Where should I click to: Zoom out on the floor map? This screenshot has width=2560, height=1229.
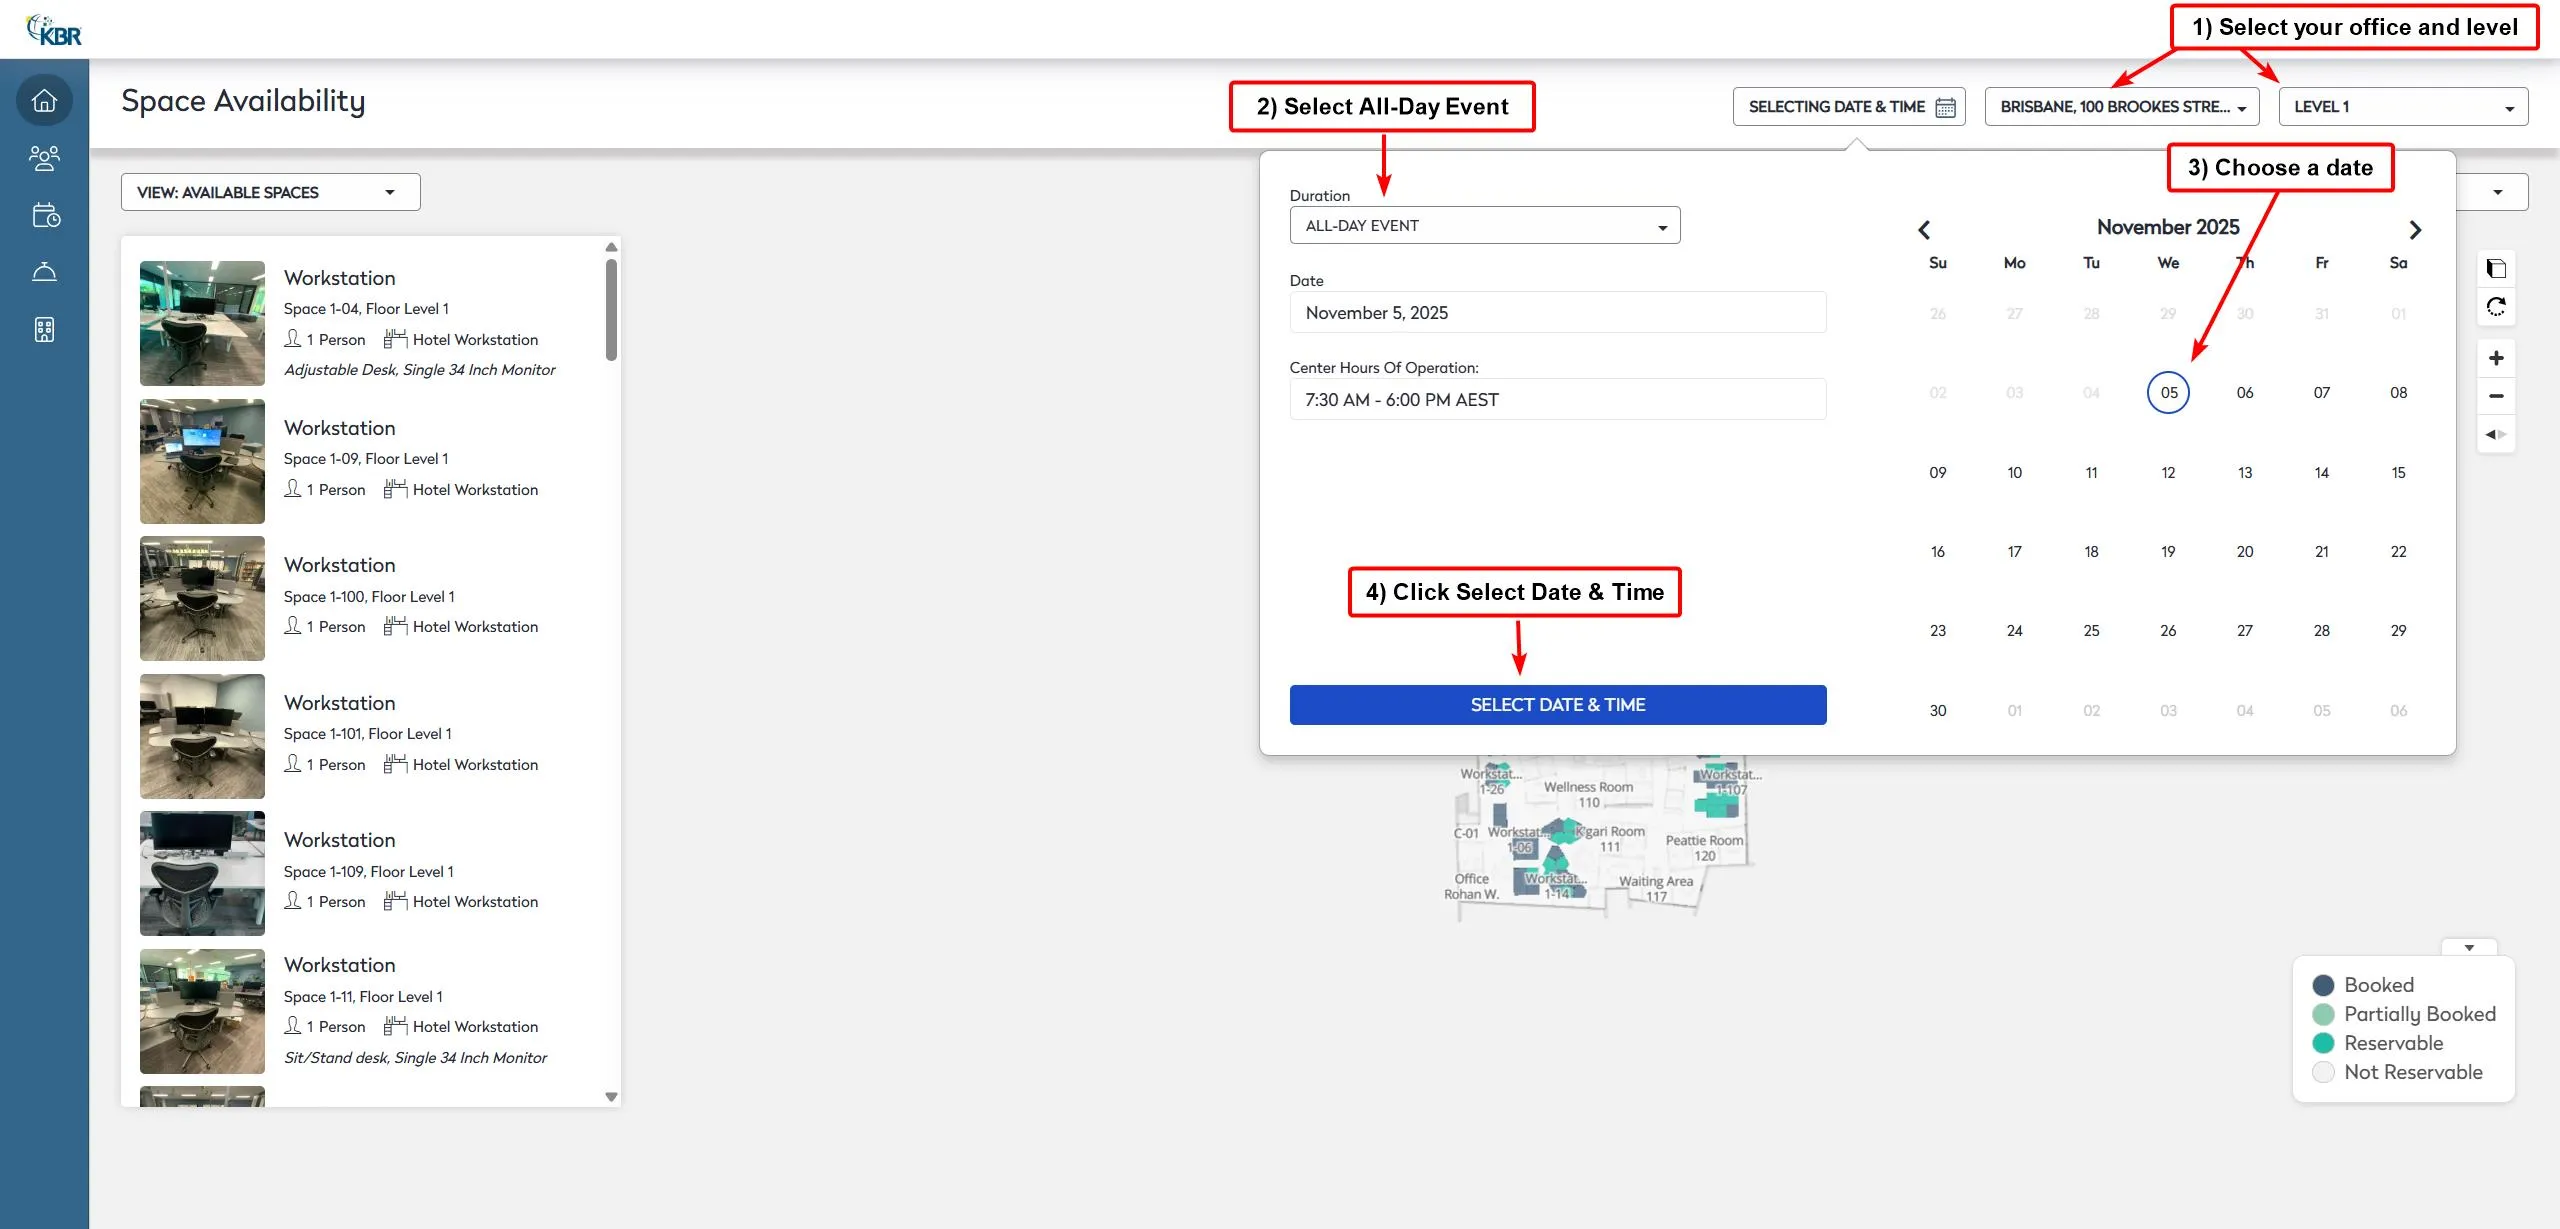point(2496,396)
